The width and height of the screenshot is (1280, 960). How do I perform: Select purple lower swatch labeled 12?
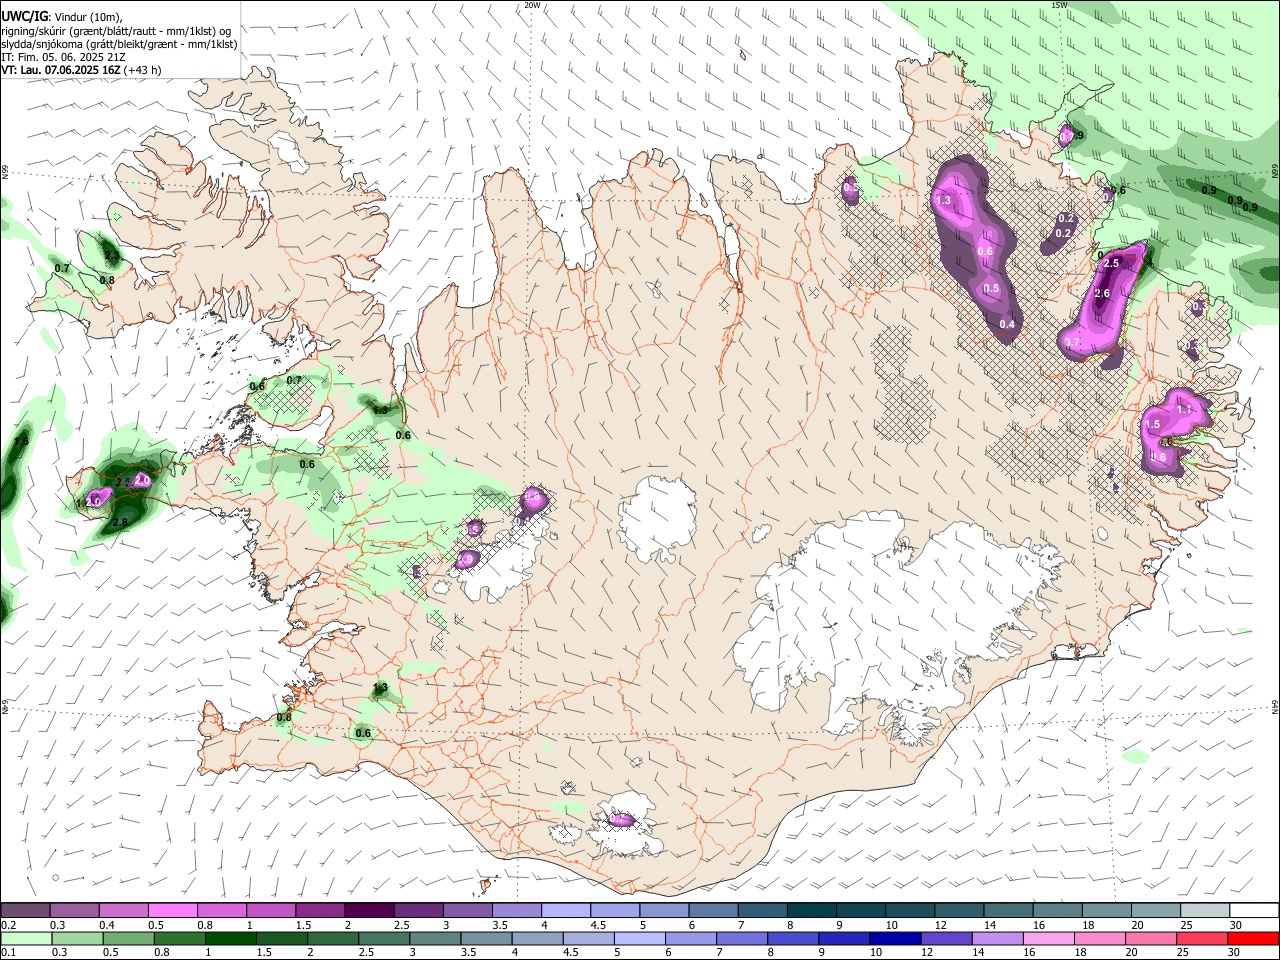click(x=946, y=938)
